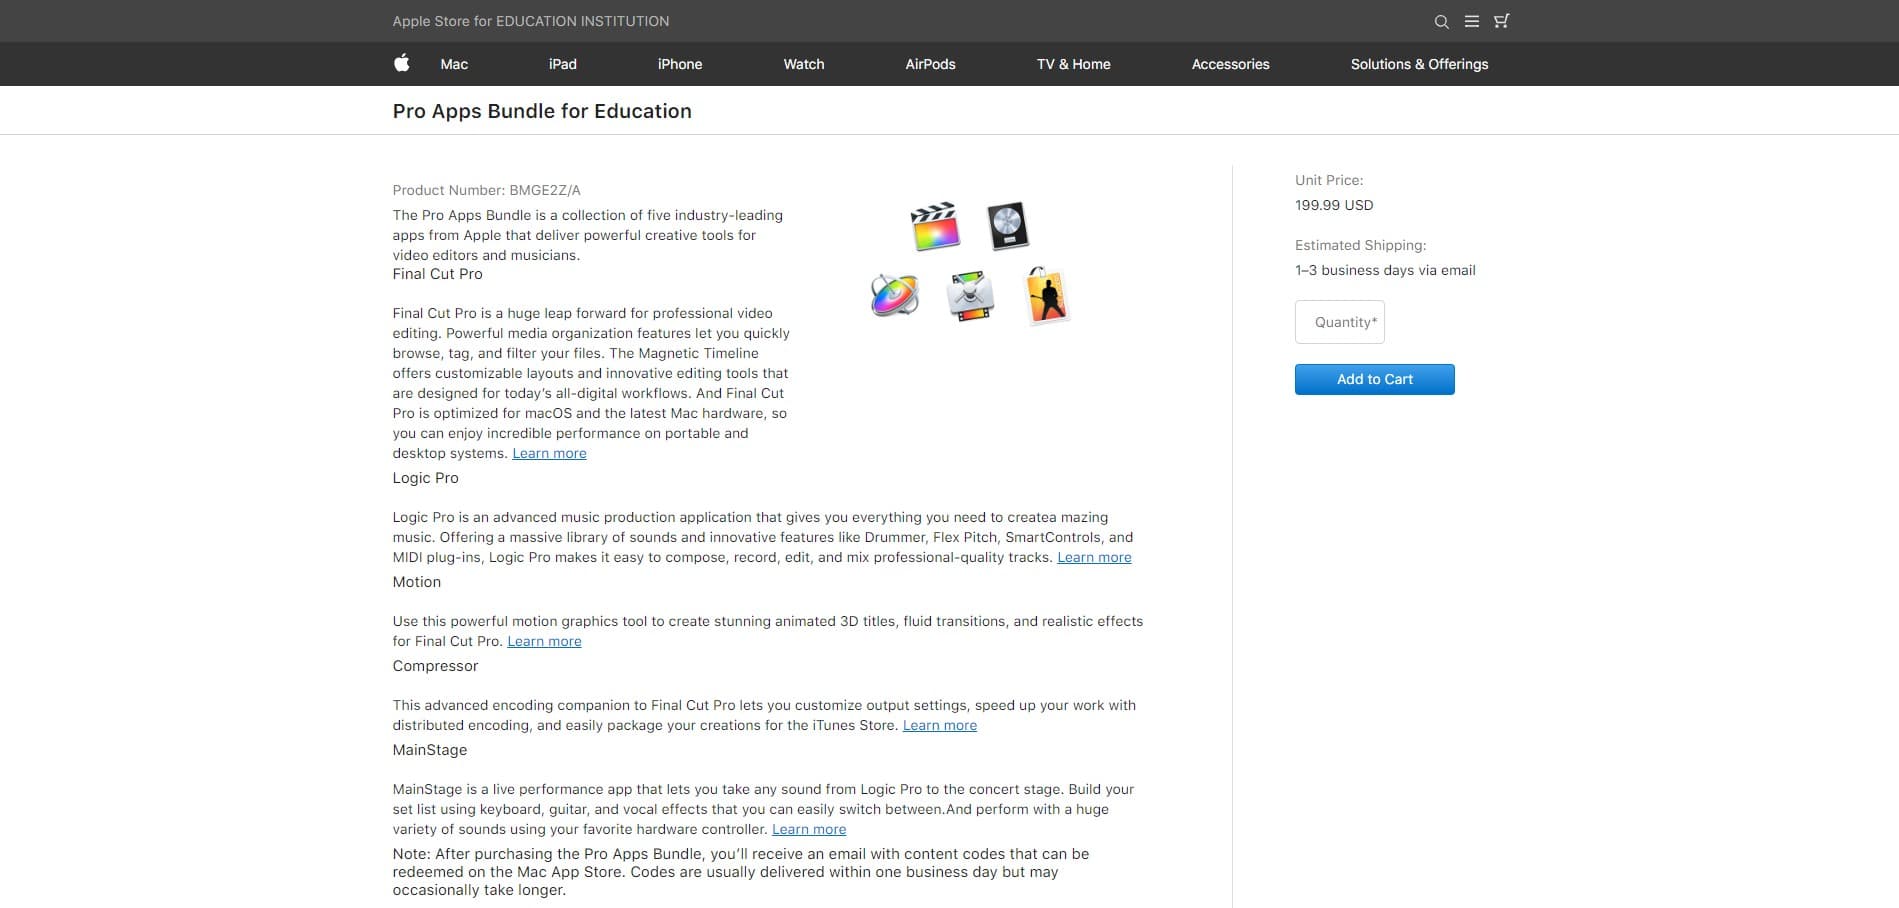This screenshot has width=1899, height=908.
Task: Click the Apple logo icon
Action: [x=401, y=63]
